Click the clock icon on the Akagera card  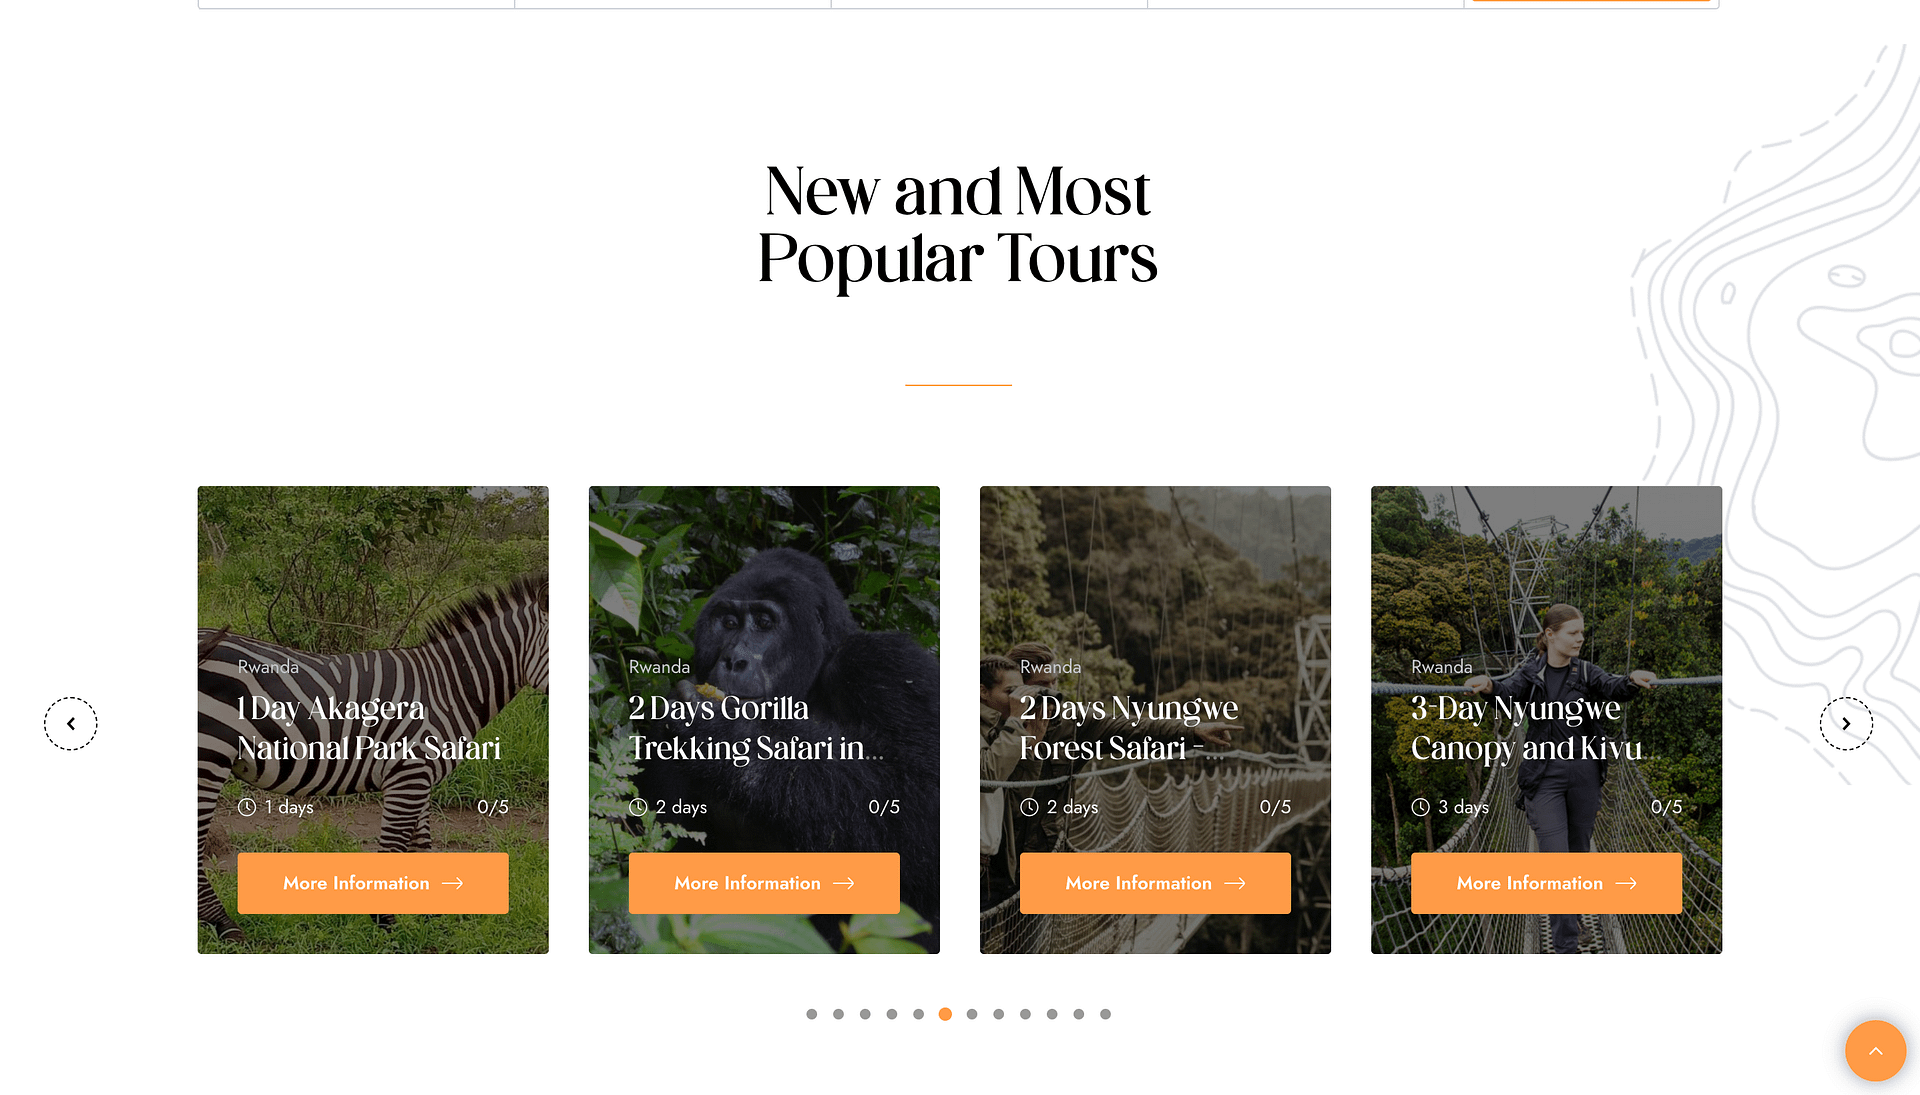[247, 807]
